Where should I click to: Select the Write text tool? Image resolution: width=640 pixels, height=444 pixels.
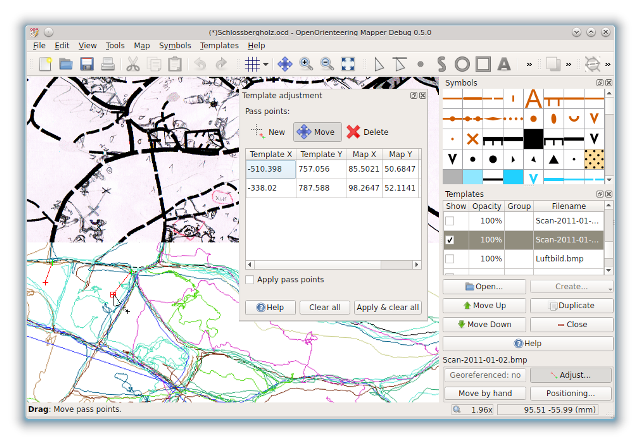point(504,64)
